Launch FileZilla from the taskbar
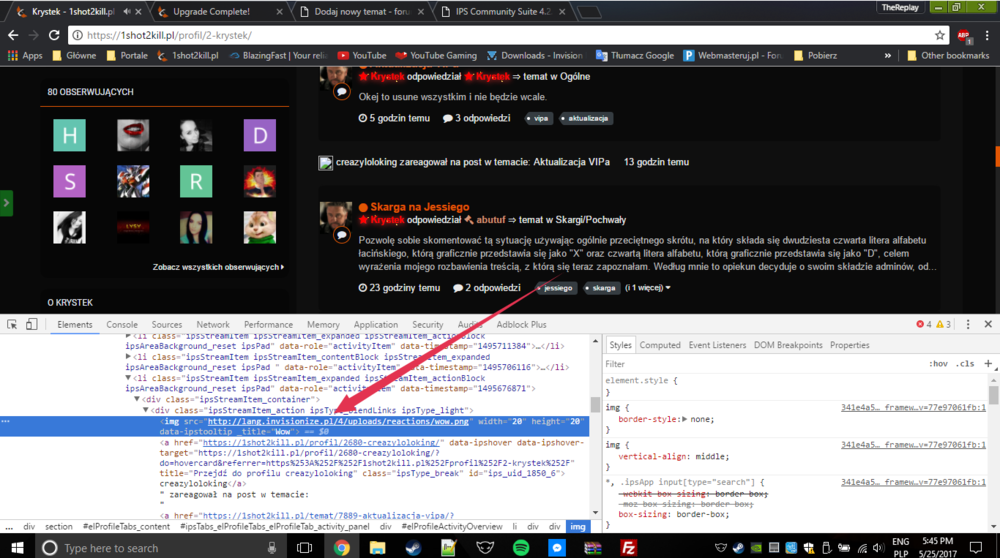The height and width of the screenshot is (558, 1000). (629, 547)
